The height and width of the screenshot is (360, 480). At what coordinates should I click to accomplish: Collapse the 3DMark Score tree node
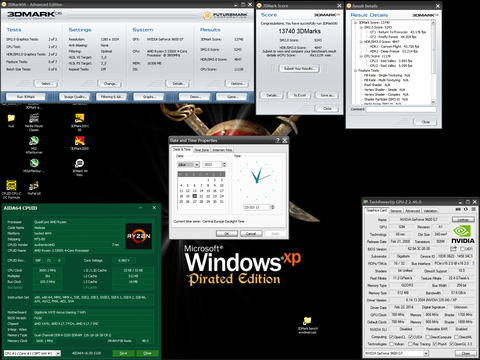pos(355,23)
